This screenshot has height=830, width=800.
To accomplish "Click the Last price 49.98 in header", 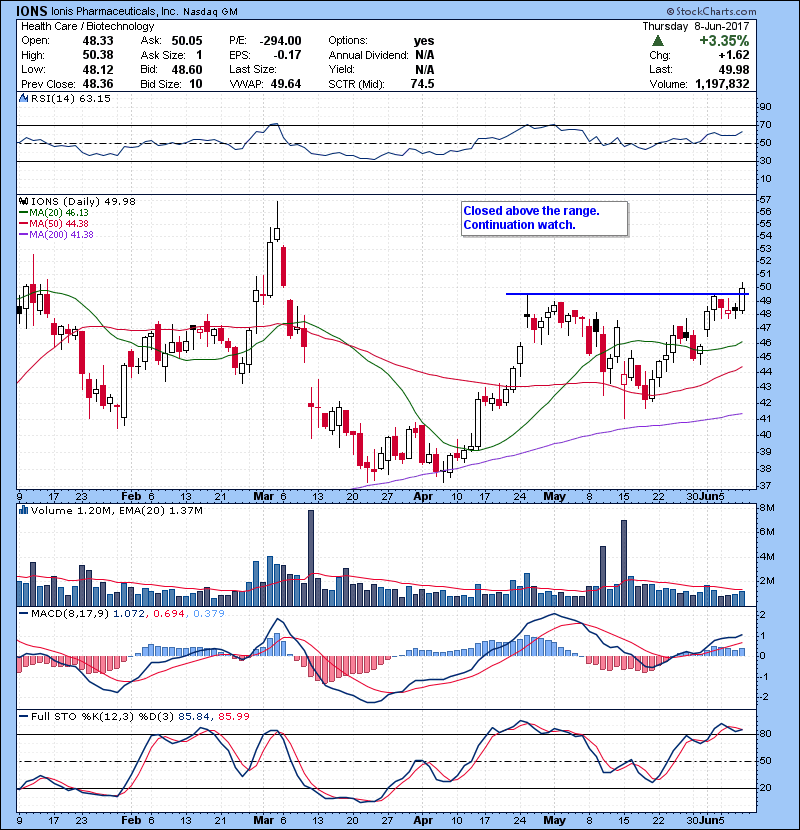I will (734, 69).
